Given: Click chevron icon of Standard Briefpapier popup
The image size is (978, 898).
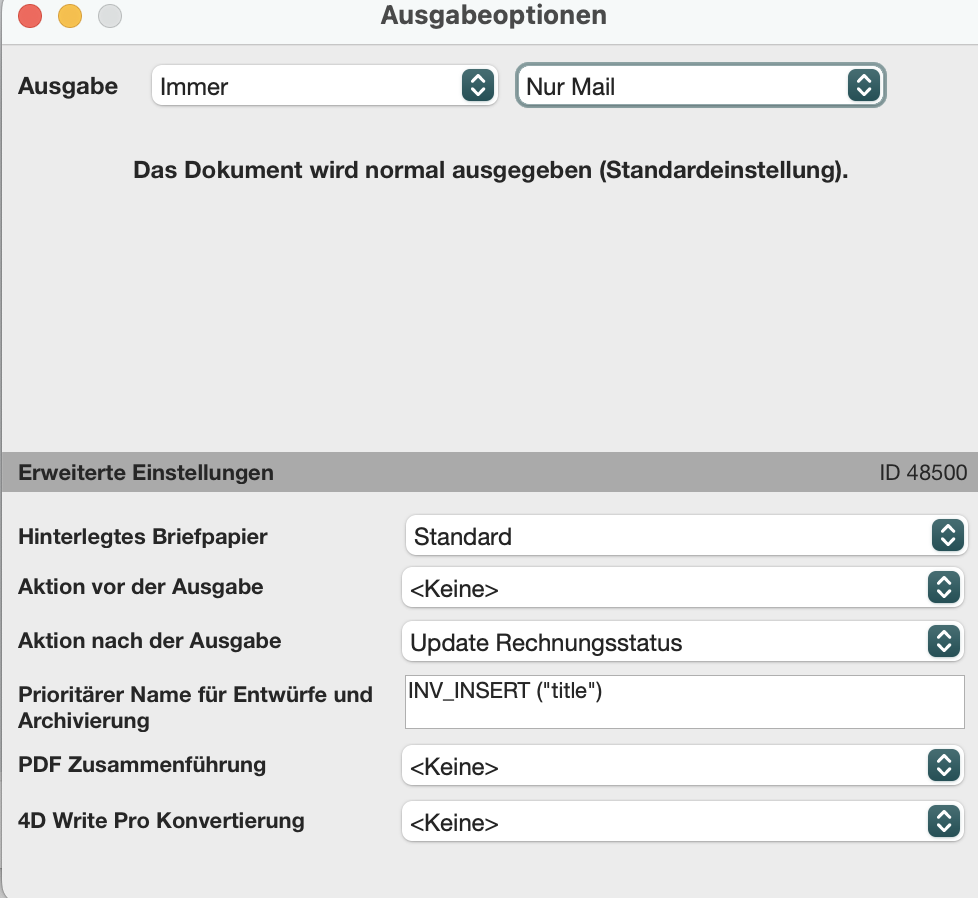Looking at the screenshot, I should pyautogui.click(x=947, y=536).
